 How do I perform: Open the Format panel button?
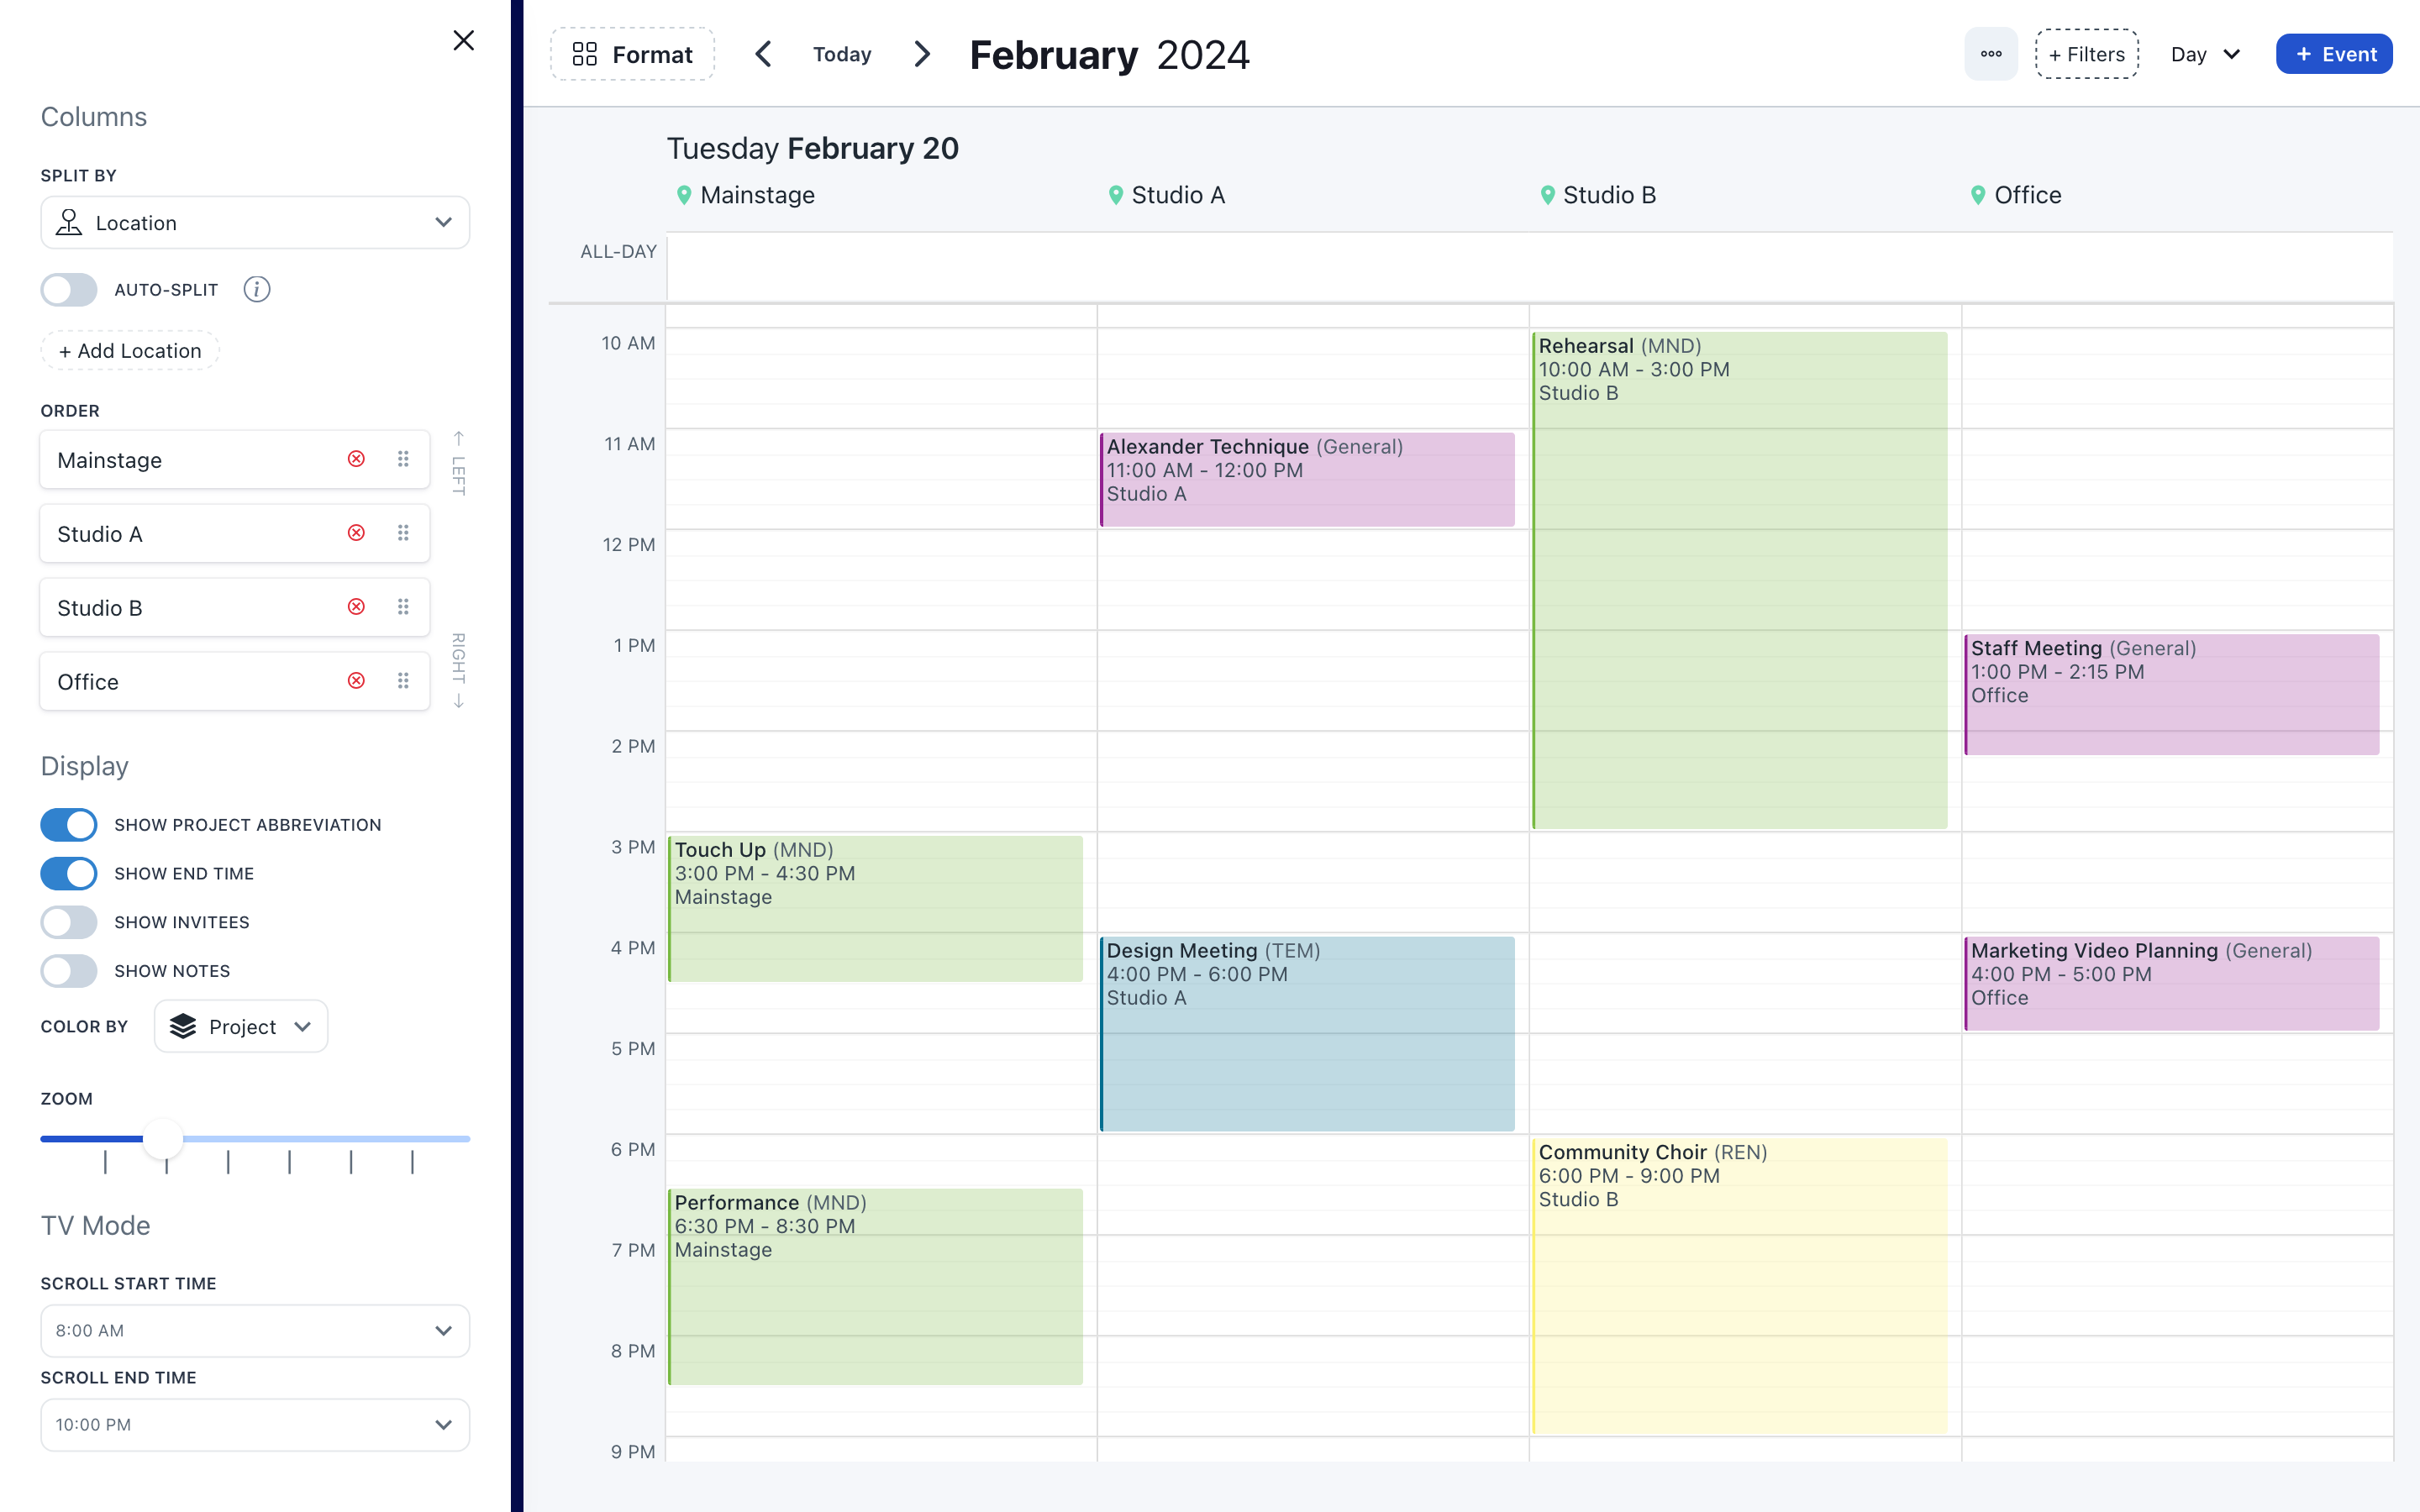[633, 54]
